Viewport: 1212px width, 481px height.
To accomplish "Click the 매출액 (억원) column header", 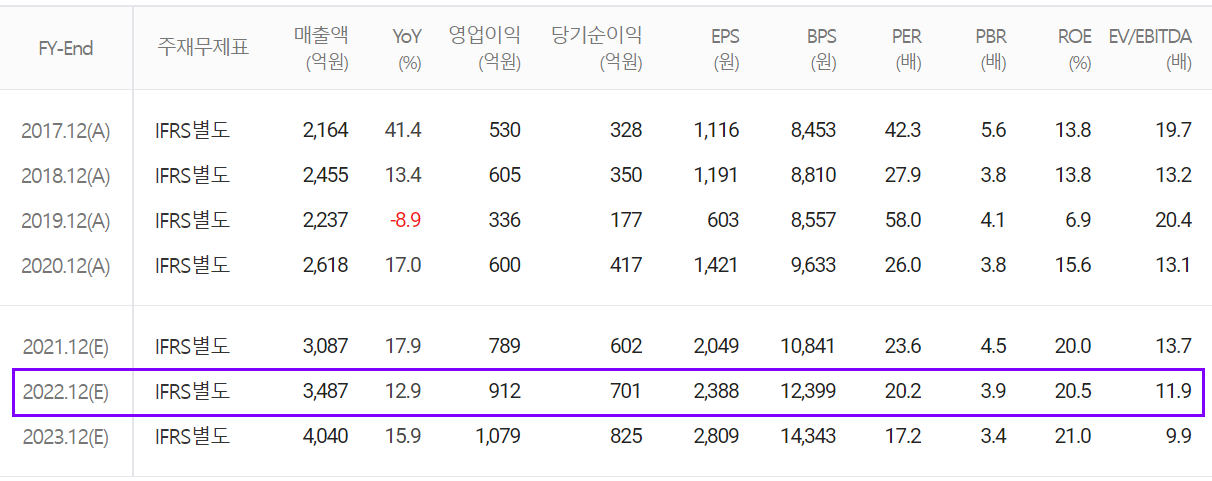I will click(x=321, y=48).
